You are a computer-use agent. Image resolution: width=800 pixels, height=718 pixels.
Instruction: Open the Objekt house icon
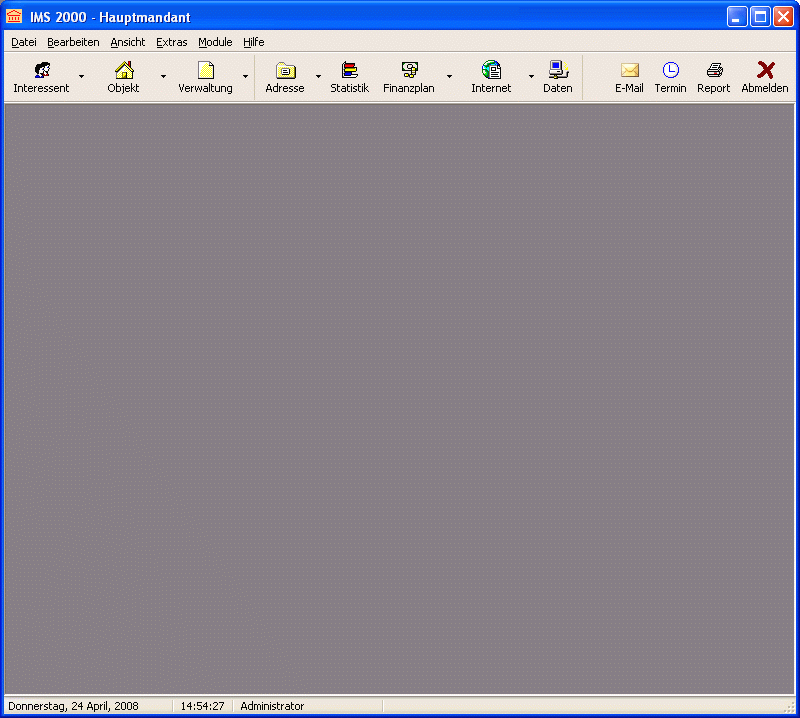124,70
